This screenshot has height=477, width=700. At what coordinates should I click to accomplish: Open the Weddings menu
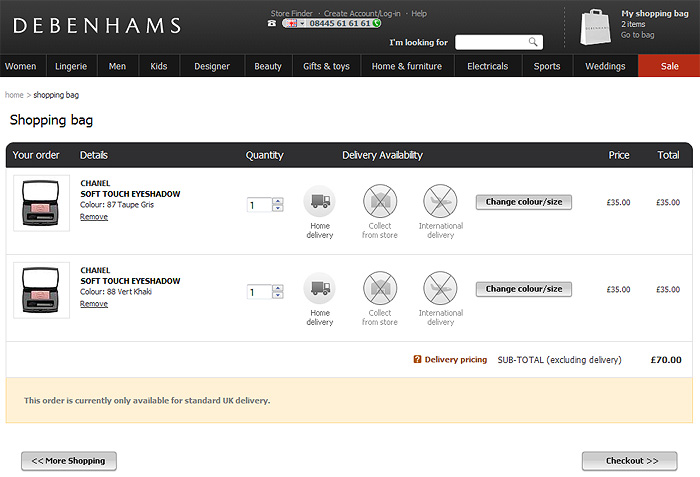pyautogui.click(x=605, y=66)
